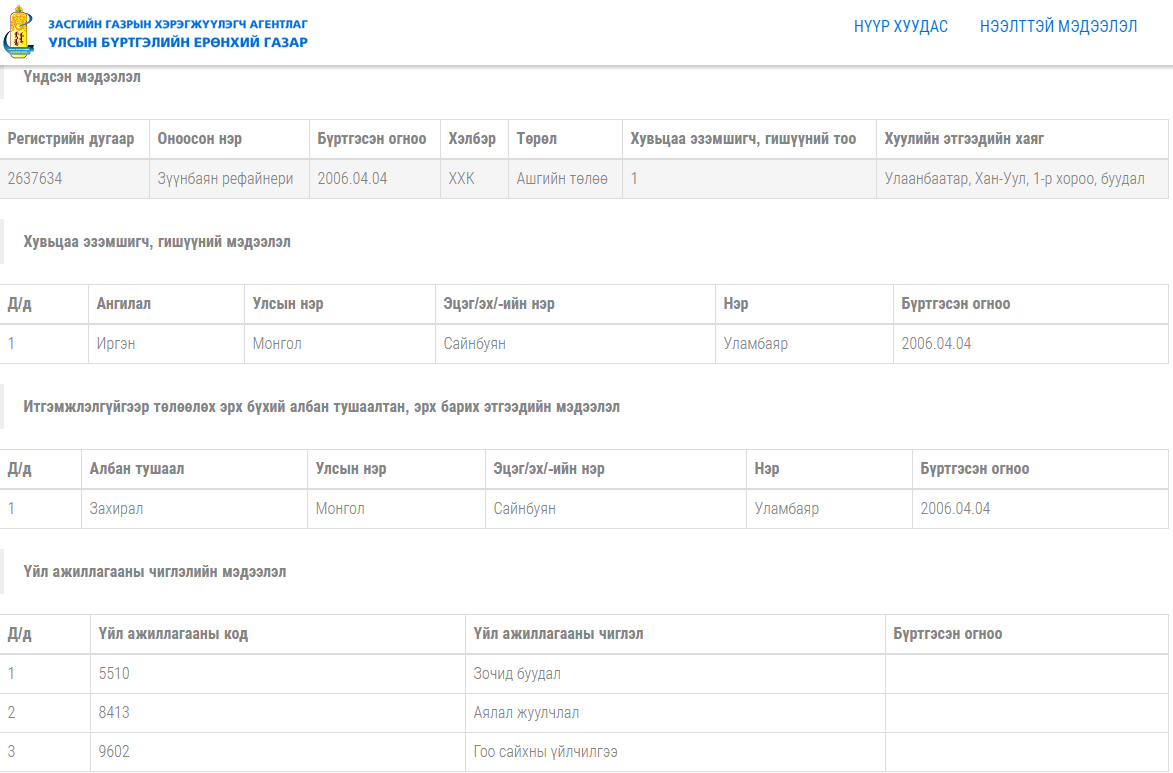Select registration number 2637634 cell

click(35, 179)
